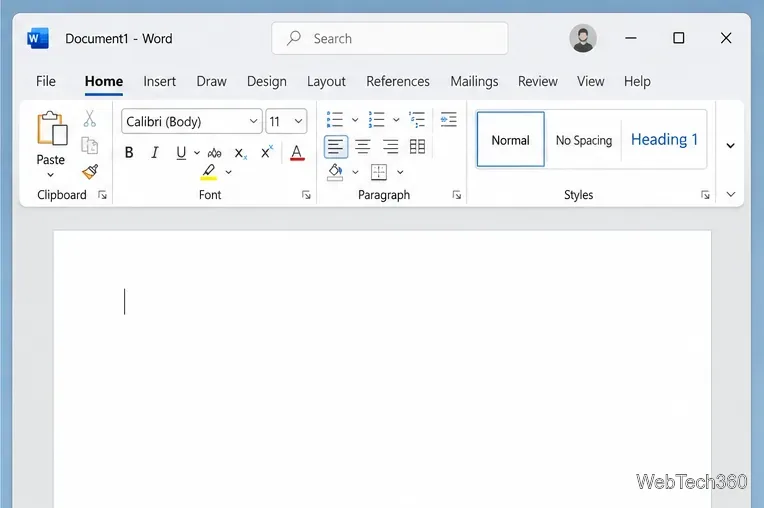
Task: Switch to the Review tab
Action: pyautogui.click(x=537, y=81)
